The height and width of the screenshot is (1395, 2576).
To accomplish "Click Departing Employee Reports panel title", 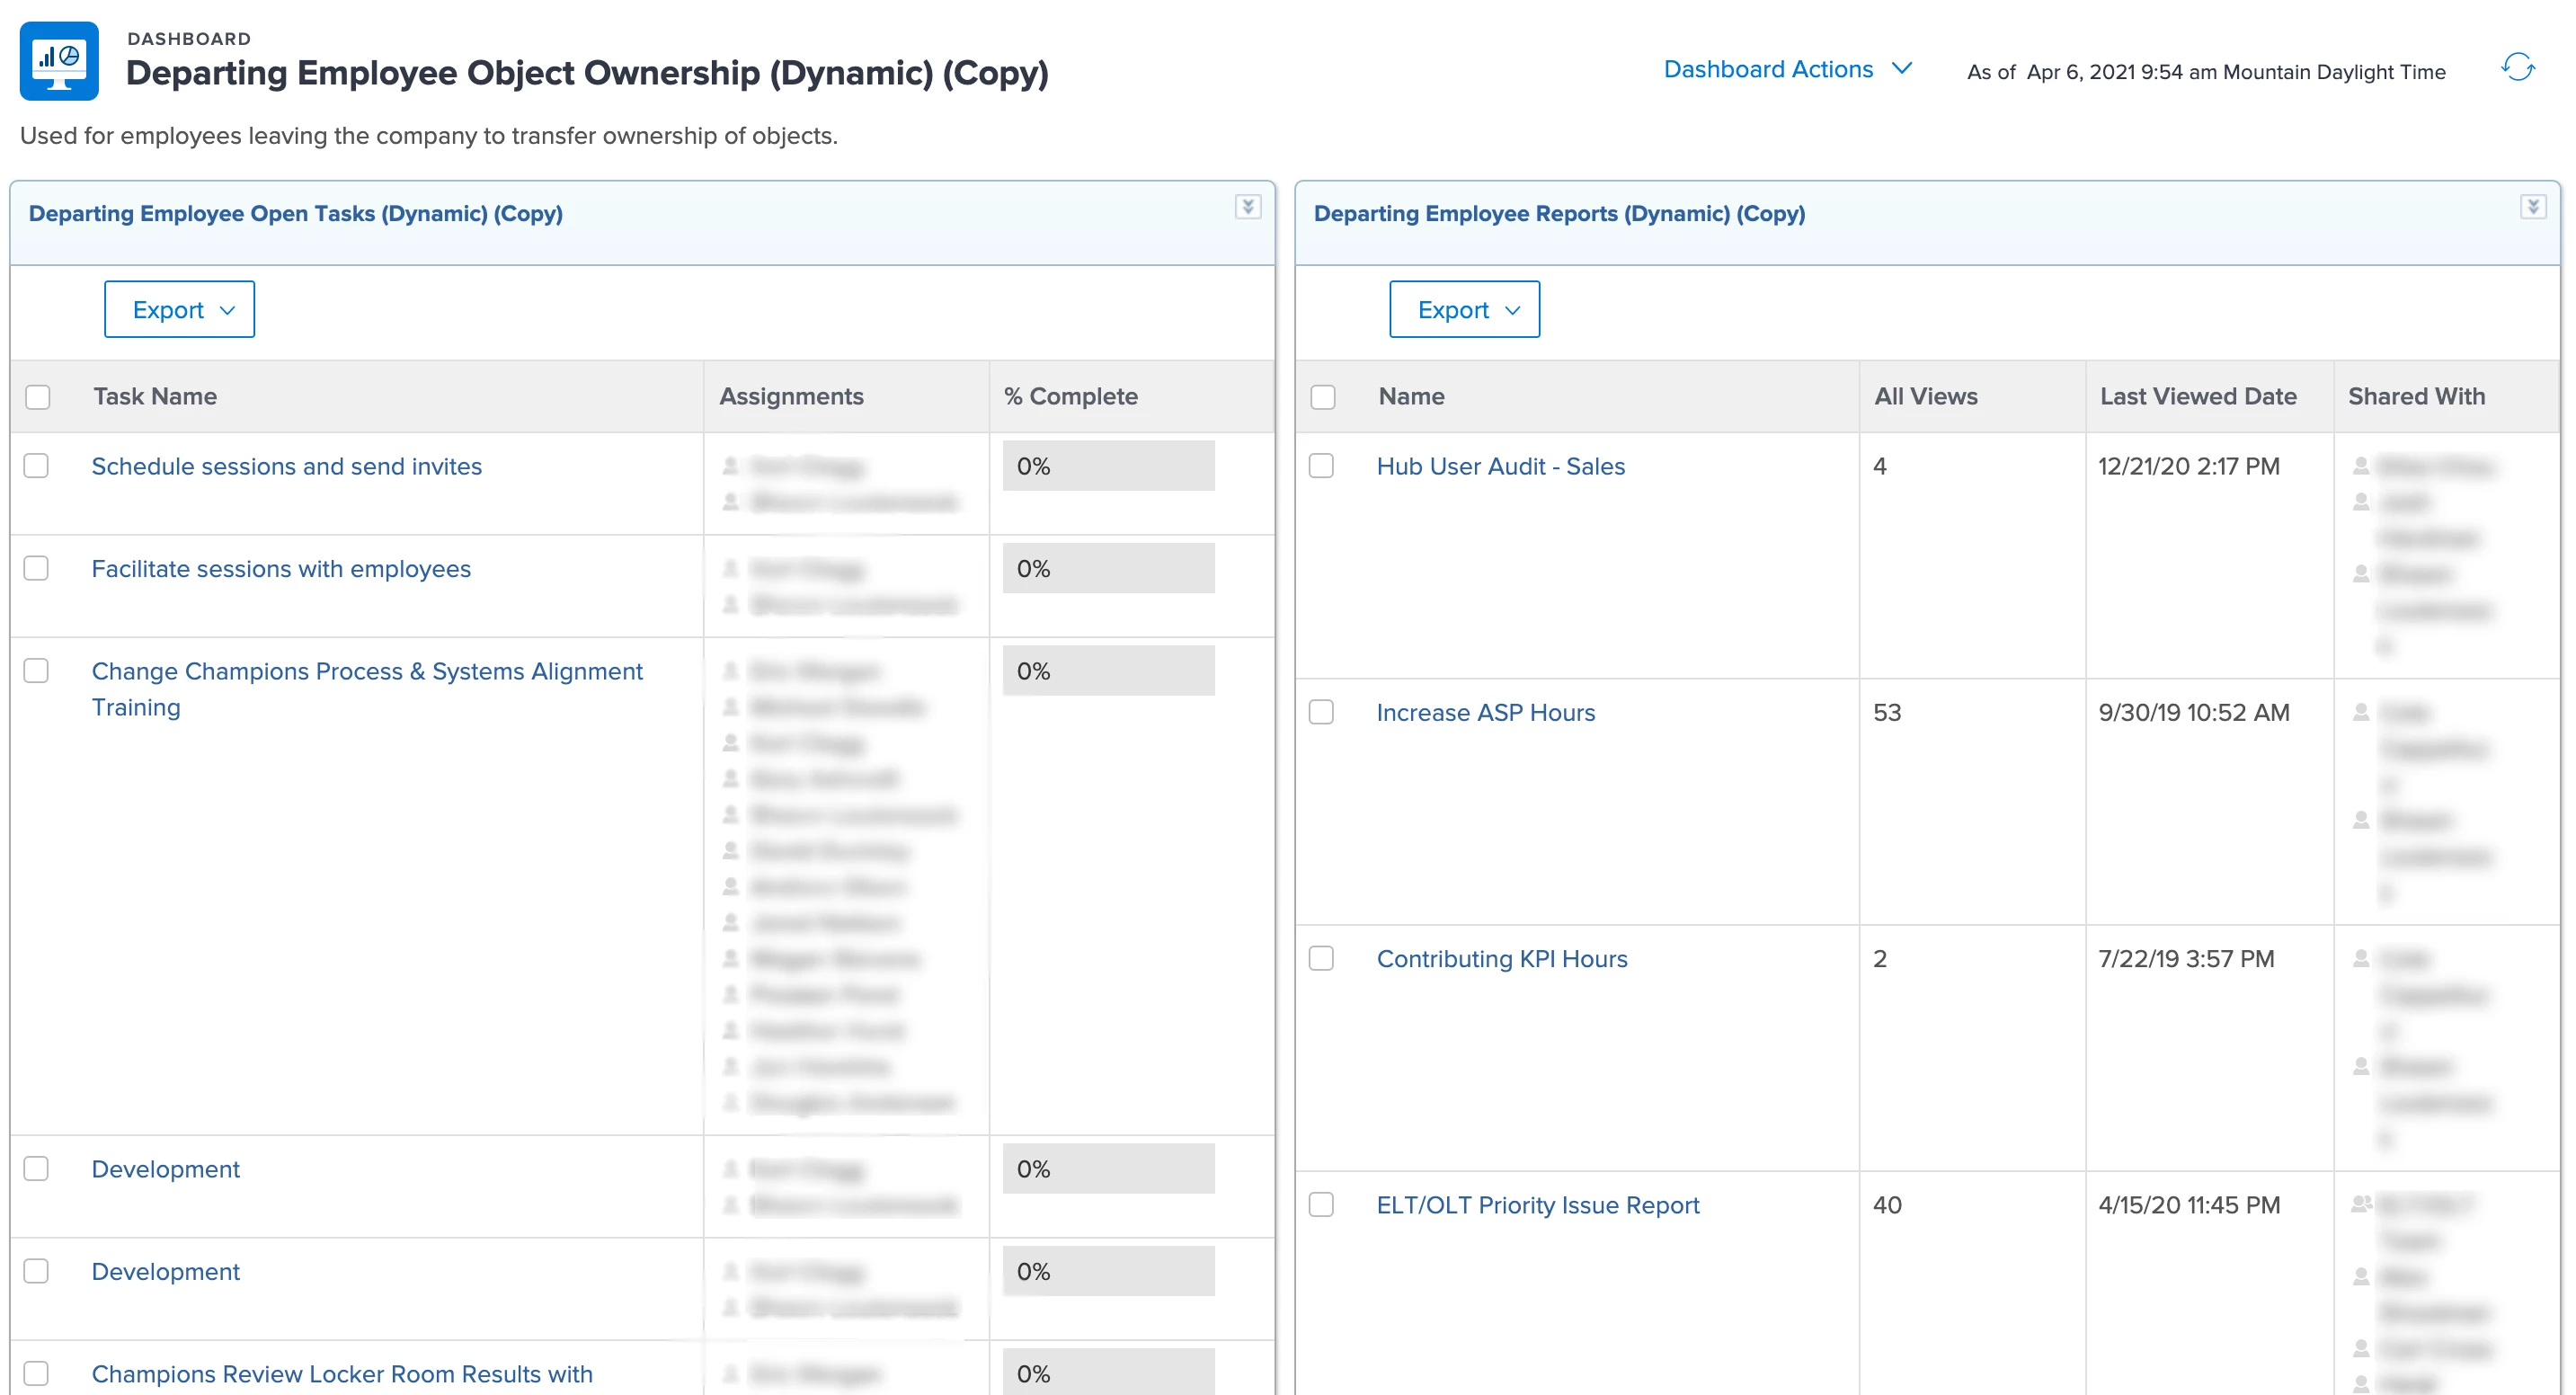I will [1558, 214].
